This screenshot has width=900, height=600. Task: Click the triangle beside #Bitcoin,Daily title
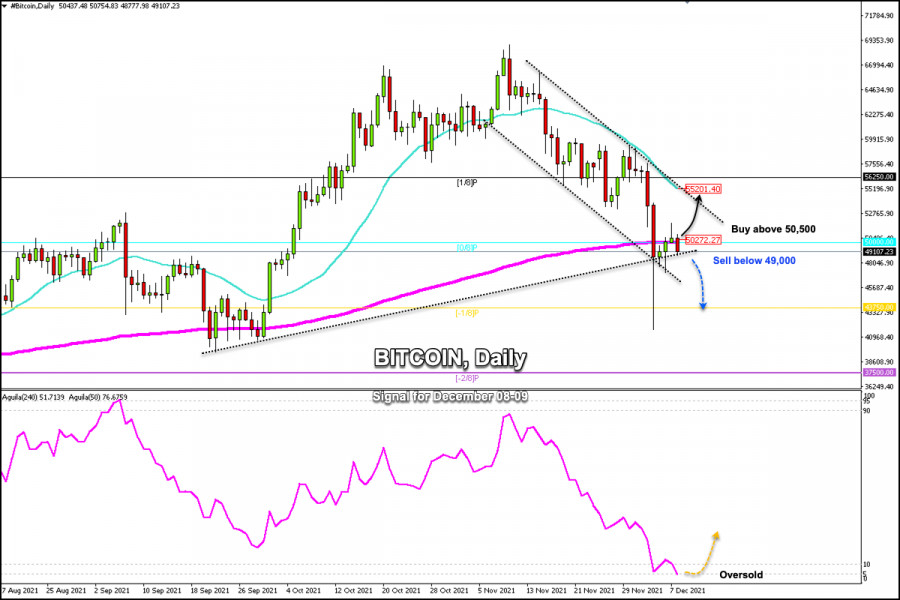pyautogui.click(x=5, y=6)
